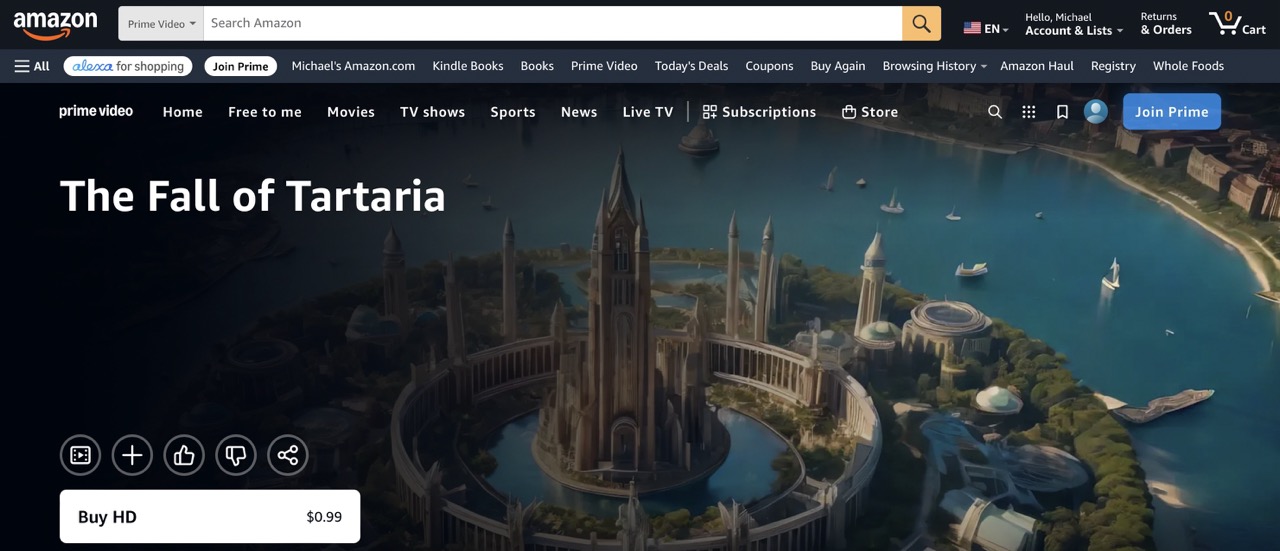The image size is (1280, 551).
Task: Open Today's Deals
Action: click(691, 66)
